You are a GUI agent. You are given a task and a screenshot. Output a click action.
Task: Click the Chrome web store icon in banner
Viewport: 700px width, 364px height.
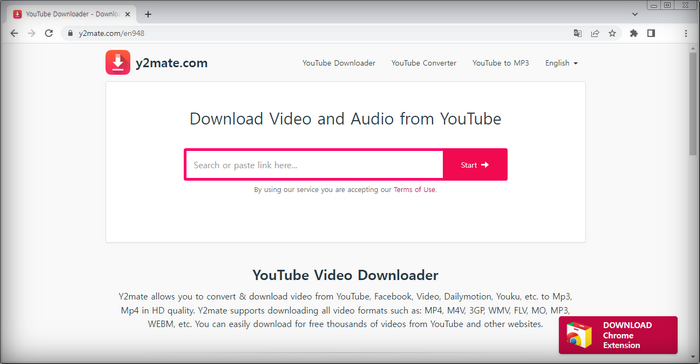pyautogui.click(x=579, y=335)
